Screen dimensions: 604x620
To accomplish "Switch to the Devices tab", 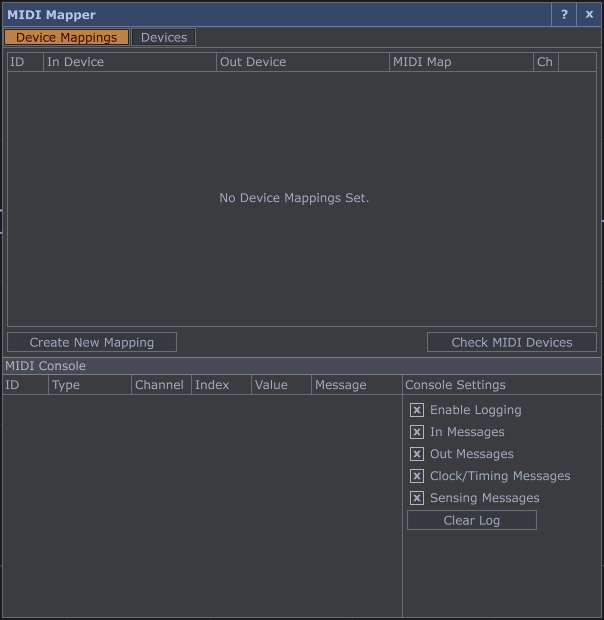I will click(163, 37).
